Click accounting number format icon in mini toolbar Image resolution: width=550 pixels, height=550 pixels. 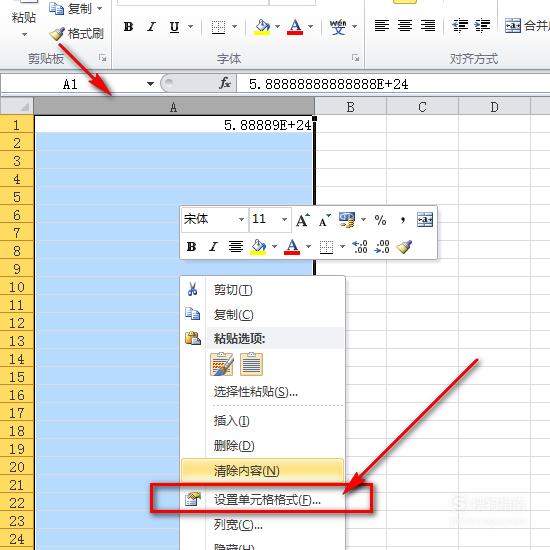(347, 220)
